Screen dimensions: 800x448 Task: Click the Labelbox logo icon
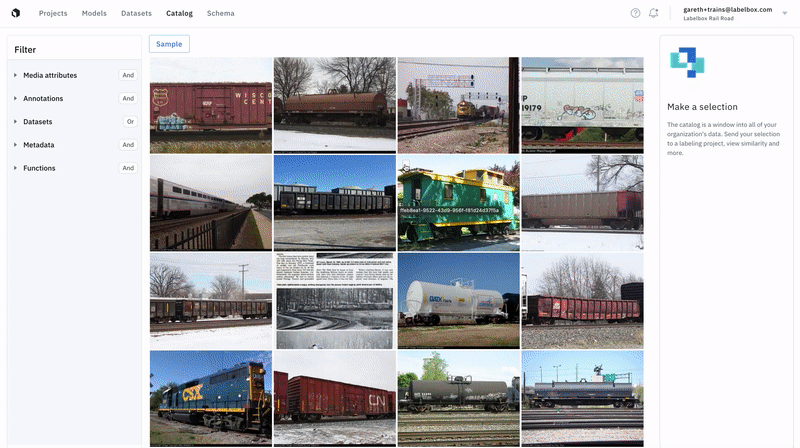click(x=16, y=13)
